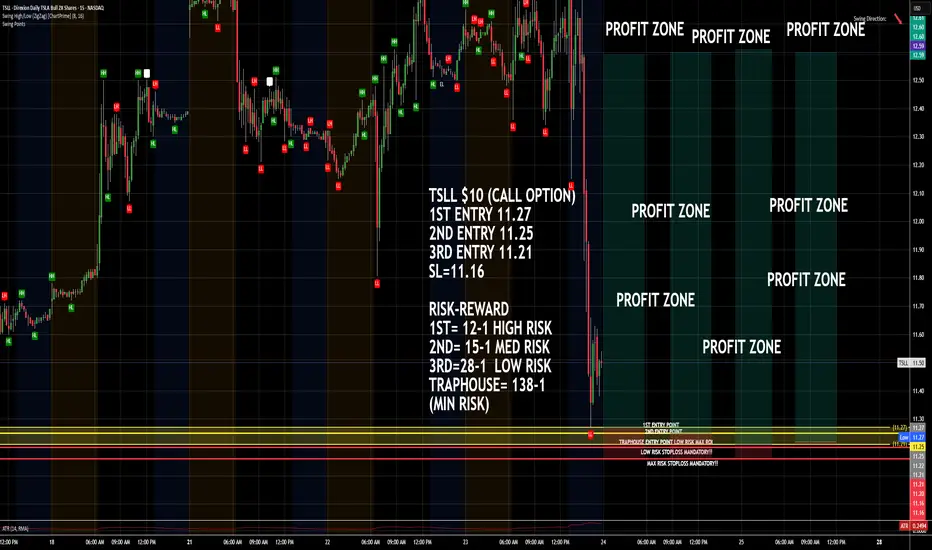
Task: Select the TRAPHOUSE= 138-1 line
Action: tap(487, 385)
